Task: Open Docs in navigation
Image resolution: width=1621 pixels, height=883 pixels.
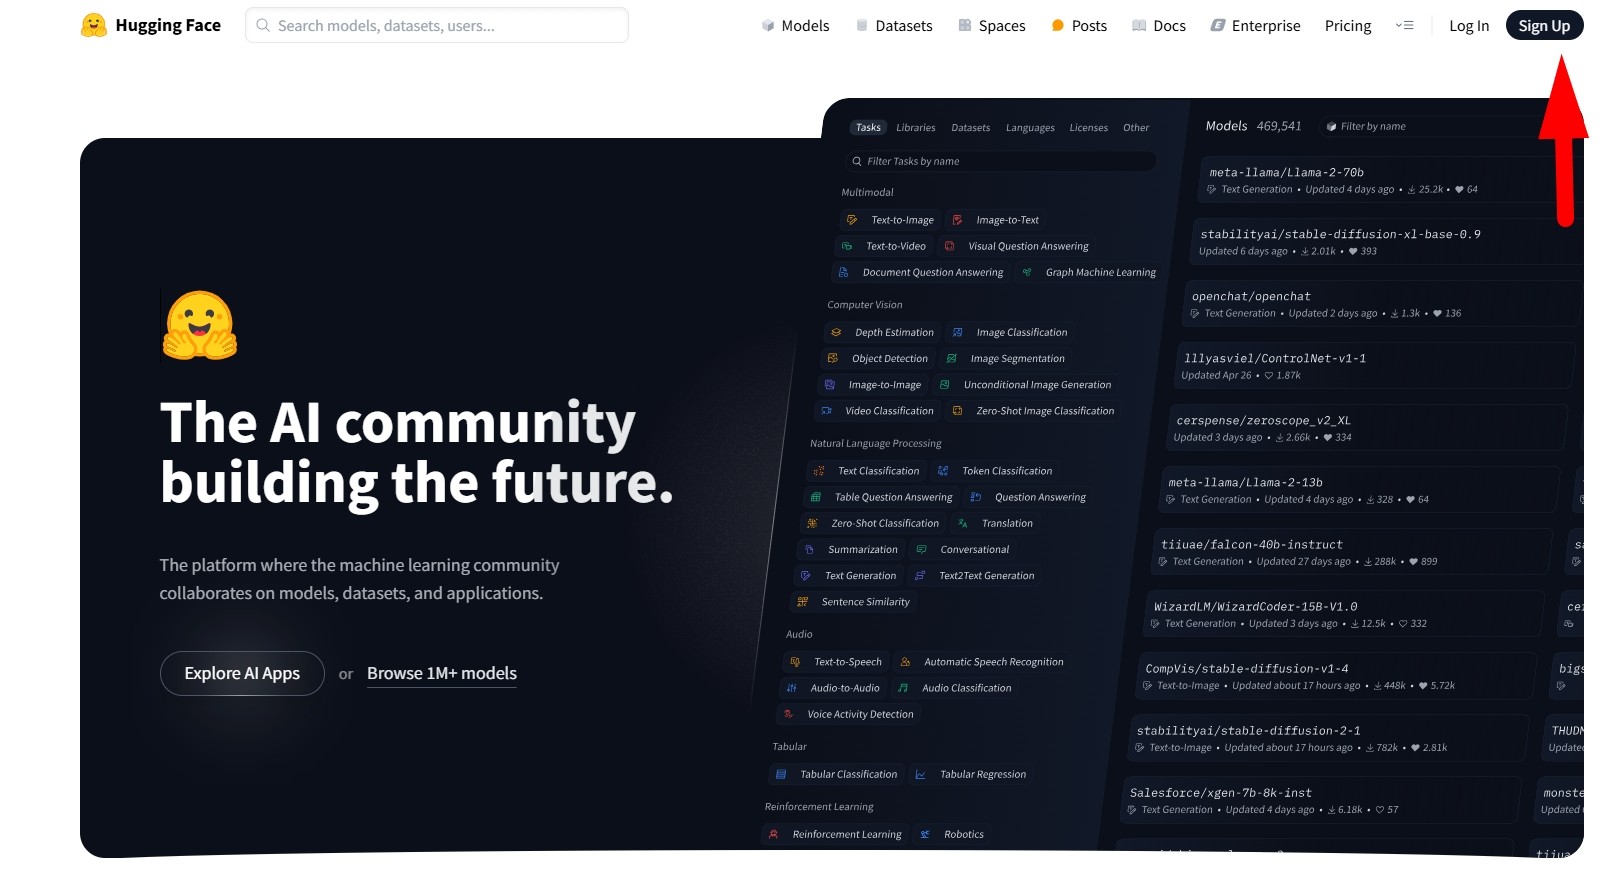Action: pyautogui.click(x=1159, y=26)
